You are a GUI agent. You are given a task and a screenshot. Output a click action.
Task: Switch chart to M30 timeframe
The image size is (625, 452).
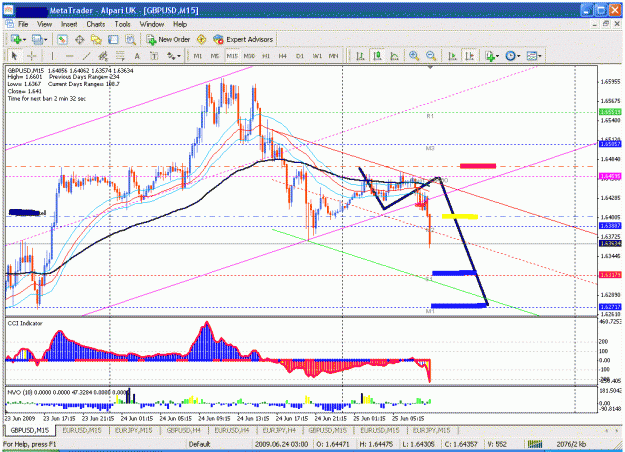pos(249,56)
